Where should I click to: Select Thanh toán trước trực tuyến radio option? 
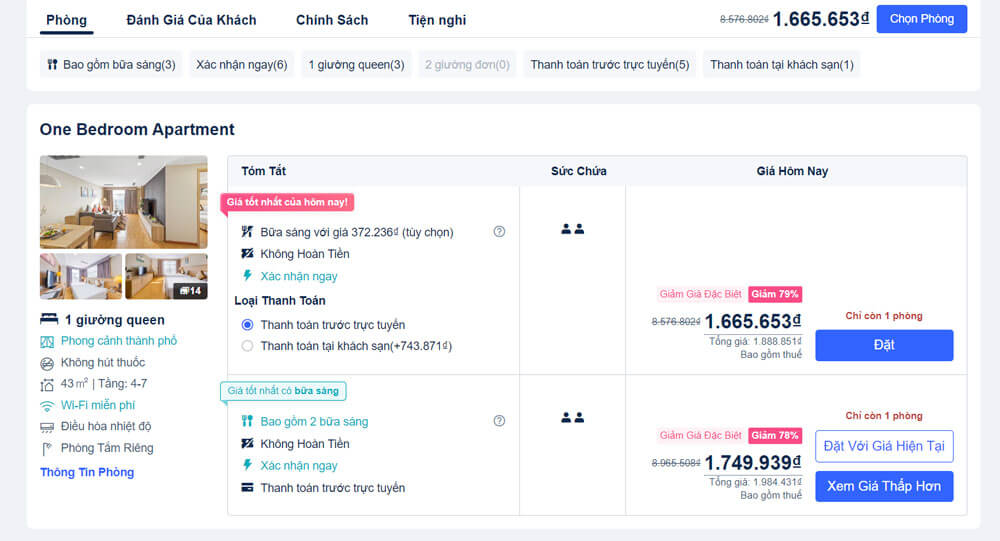click(247, 325)
